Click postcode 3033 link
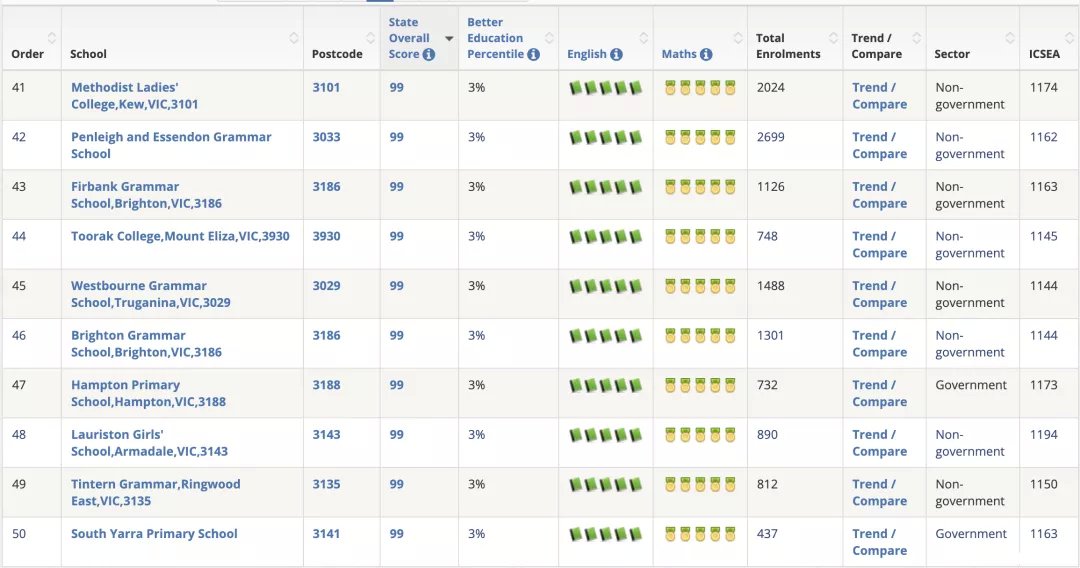The width and height of the screenshot is (1080, 568). [326, 137]
